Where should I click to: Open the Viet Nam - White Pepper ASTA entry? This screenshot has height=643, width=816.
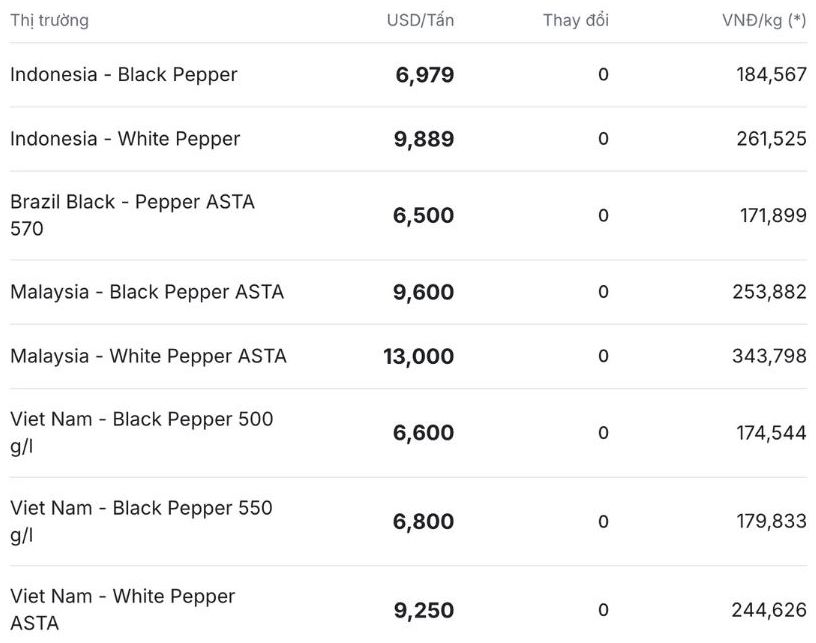tap(122, 609)
